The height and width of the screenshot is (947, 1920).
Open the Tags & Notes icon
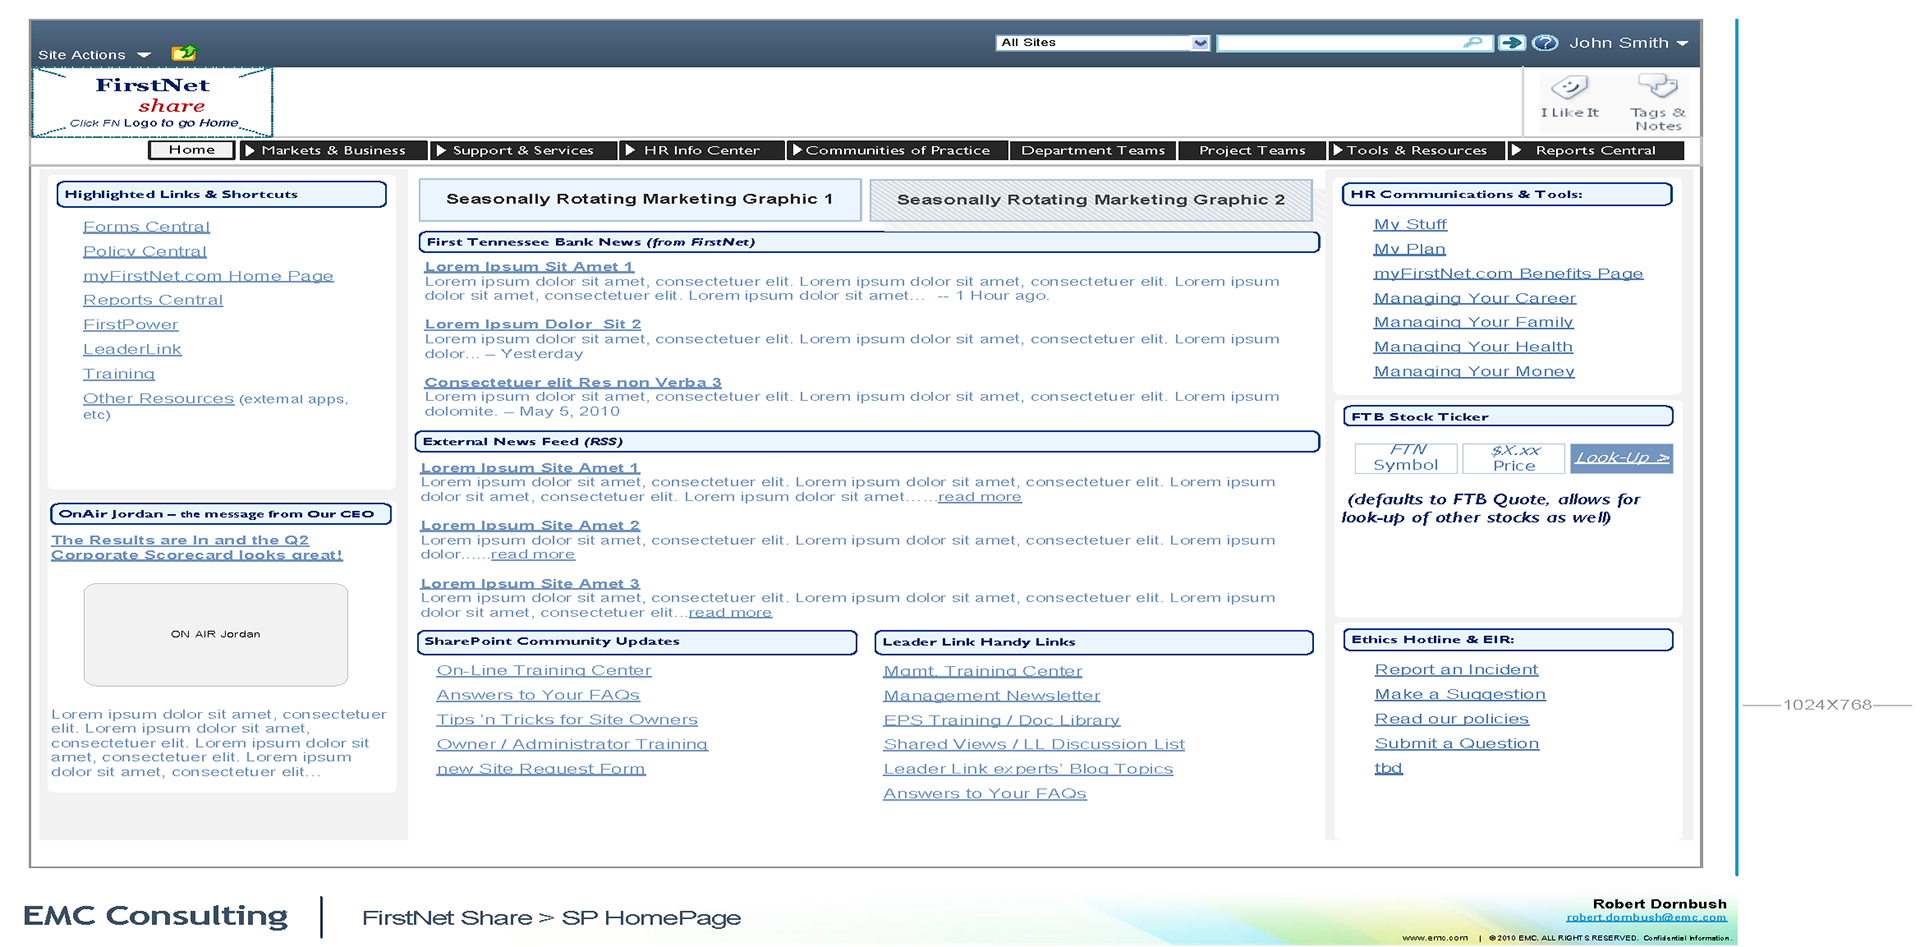[x=1657, y=86]
